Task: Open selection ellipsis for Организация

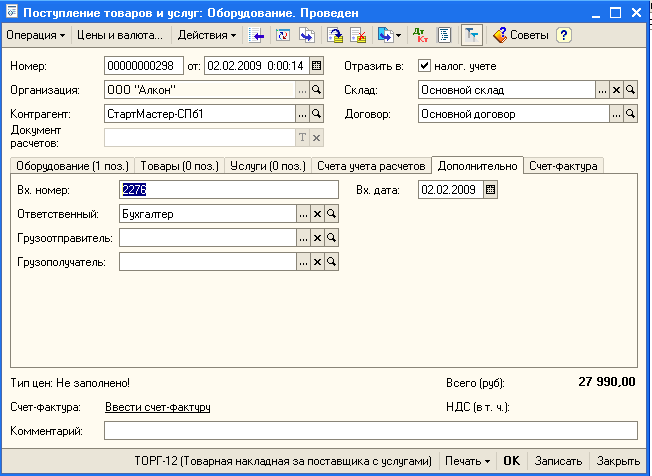Action: pos(302,90)
